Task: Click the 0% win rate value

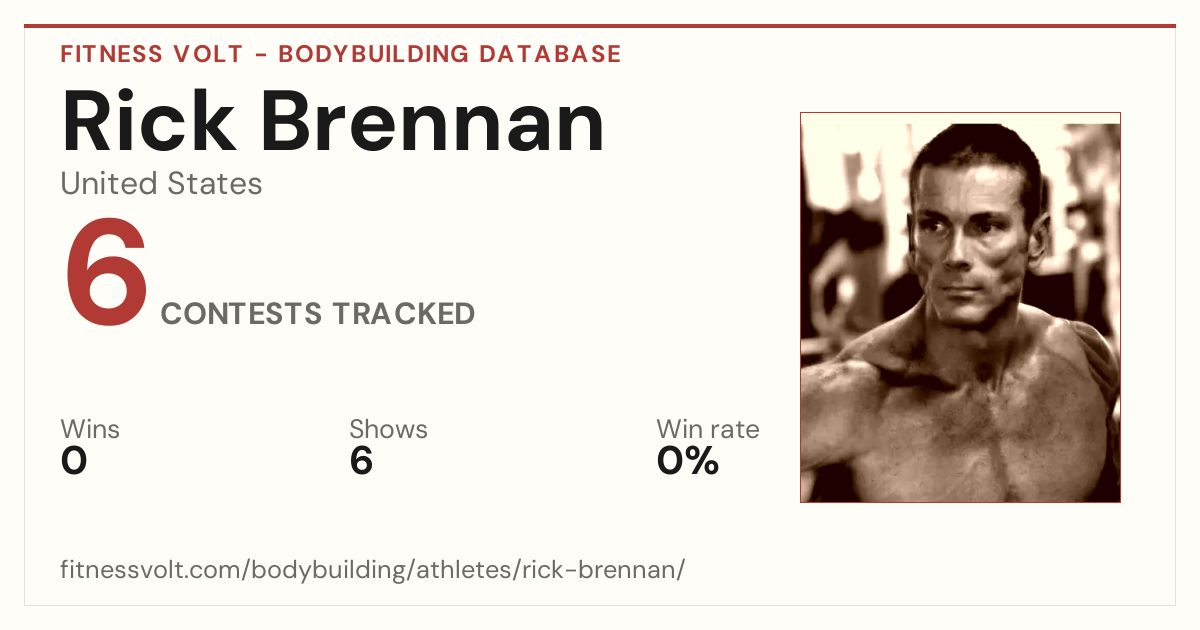Action: [688, 461]
